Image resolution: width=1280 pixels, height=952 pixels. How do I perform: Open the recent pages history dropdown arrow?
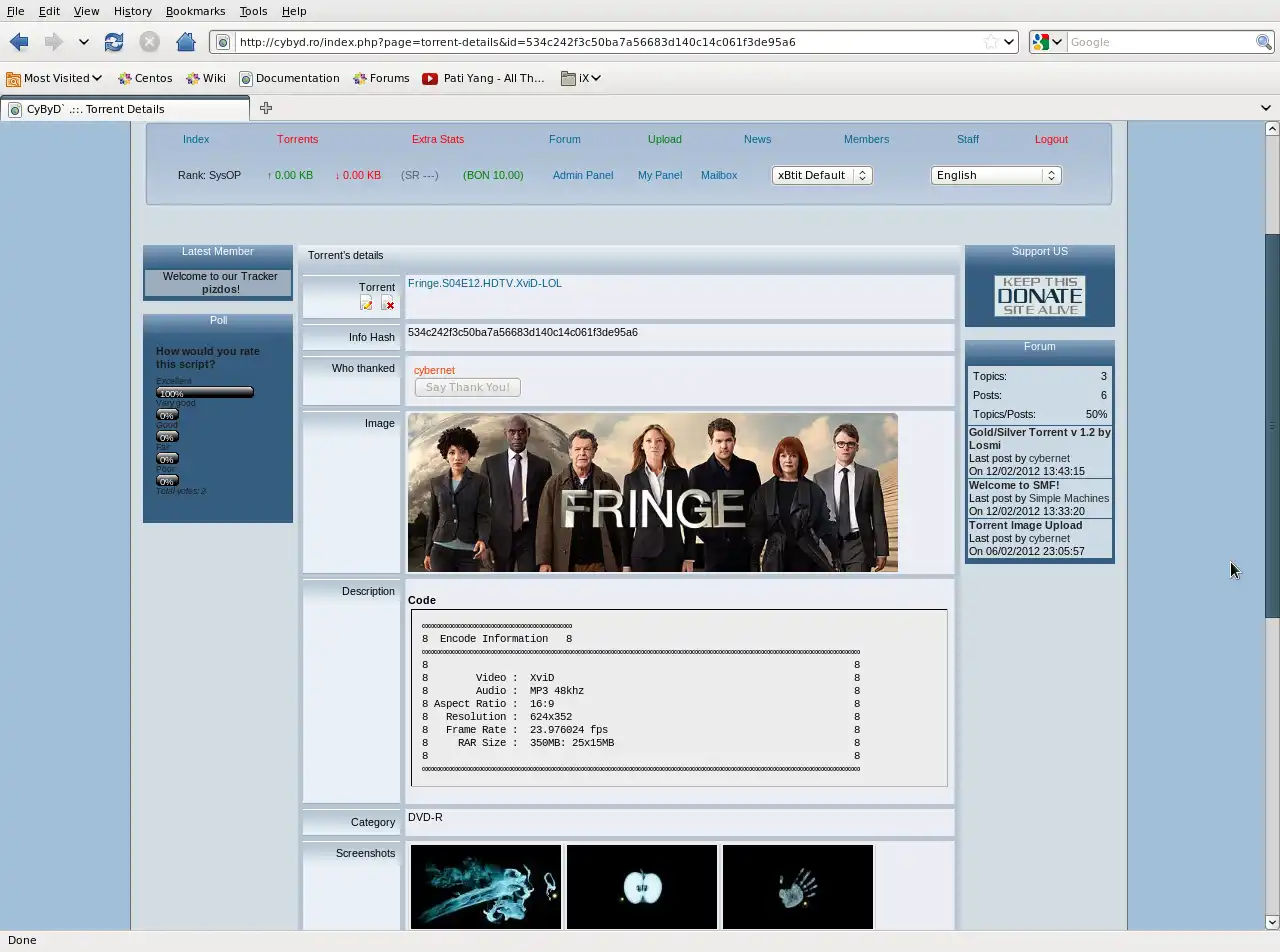84,42
